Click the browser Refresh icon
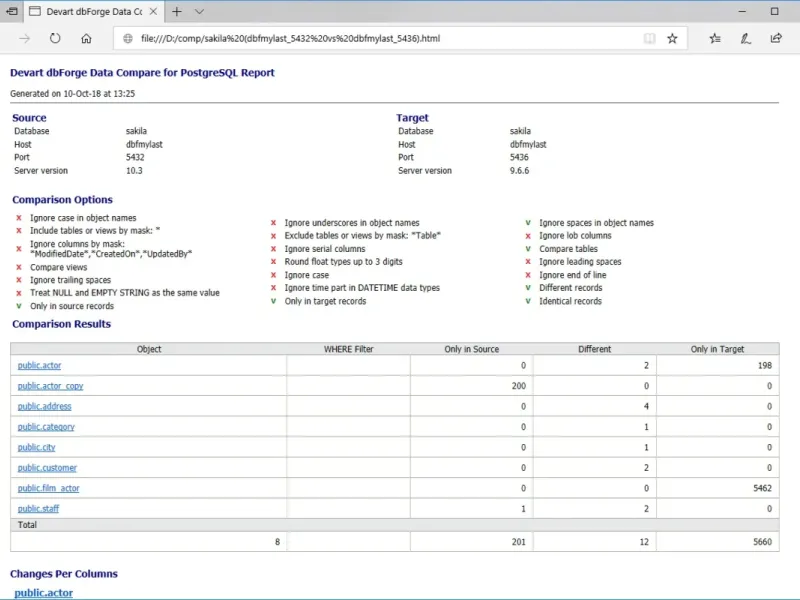 (55, 38)
